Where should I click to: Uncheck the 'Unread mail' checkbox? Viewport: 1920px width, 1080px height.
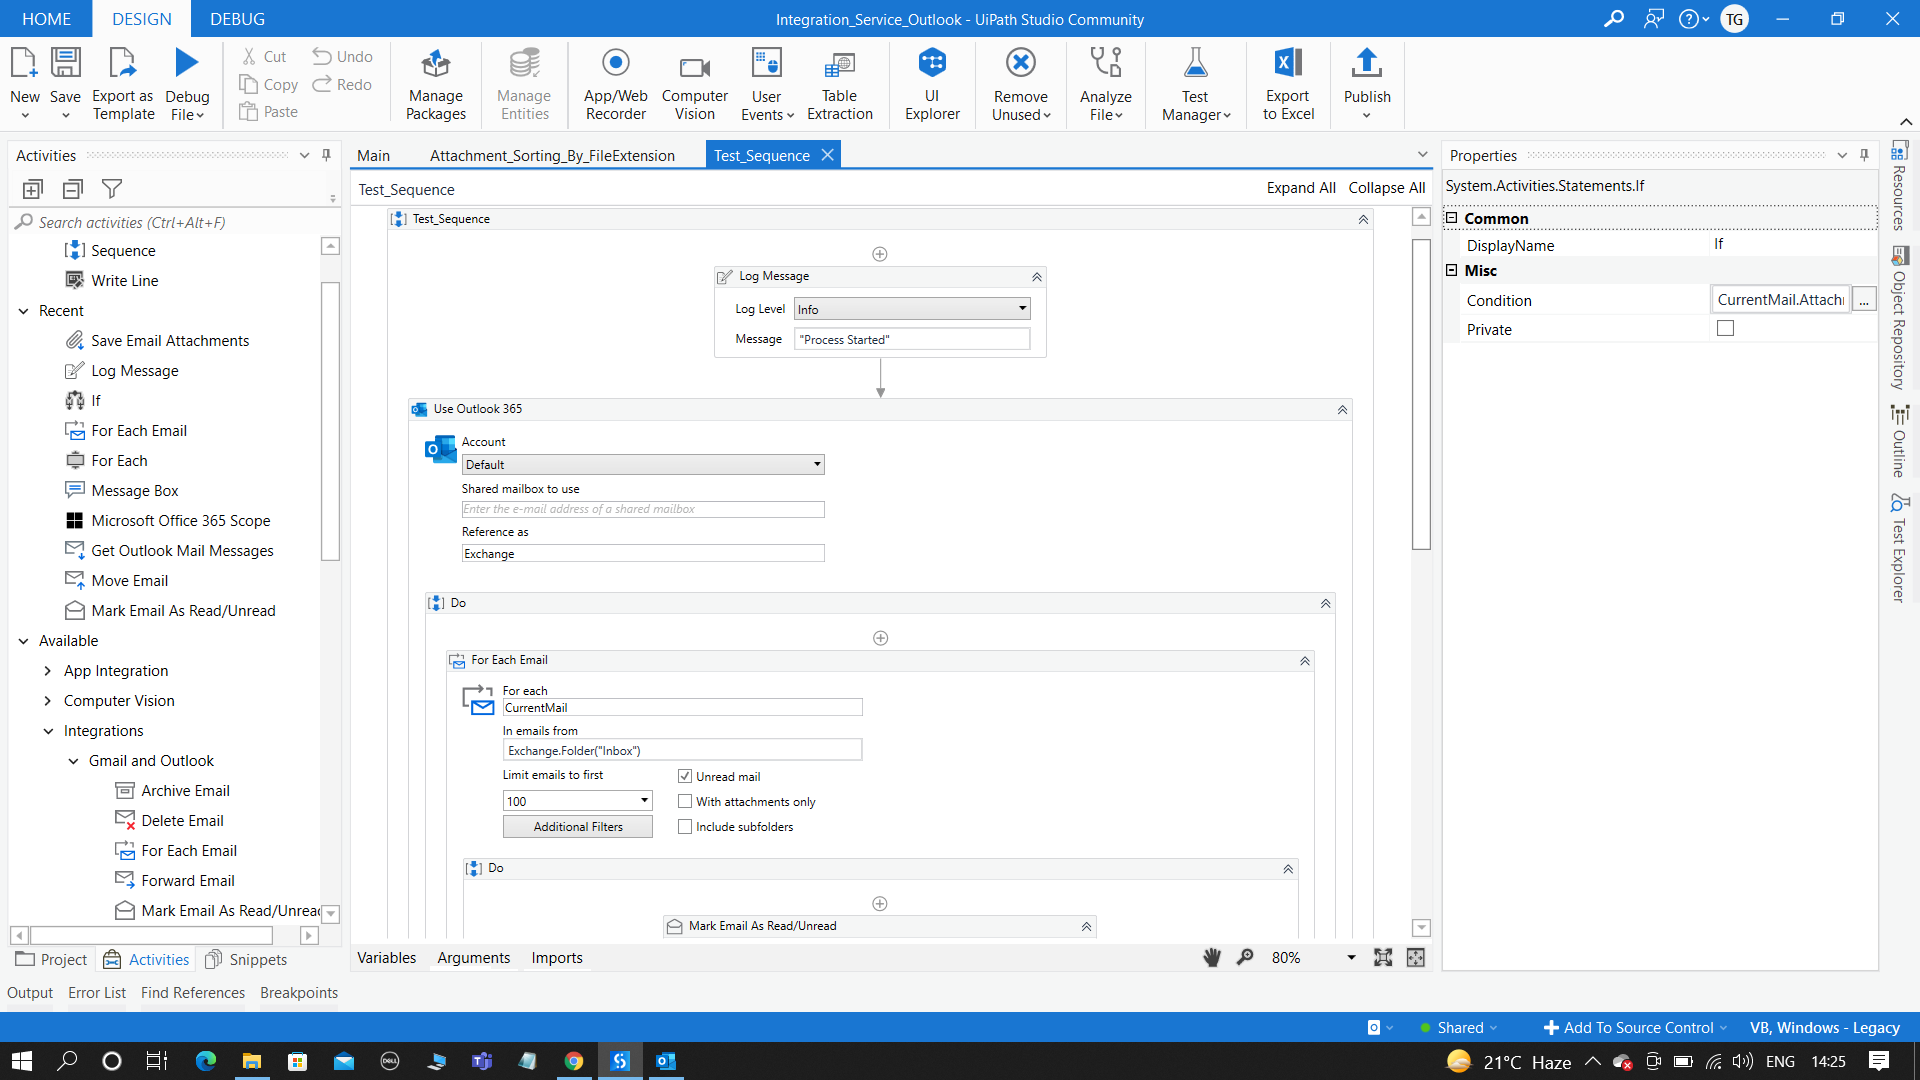pos(685,776)
